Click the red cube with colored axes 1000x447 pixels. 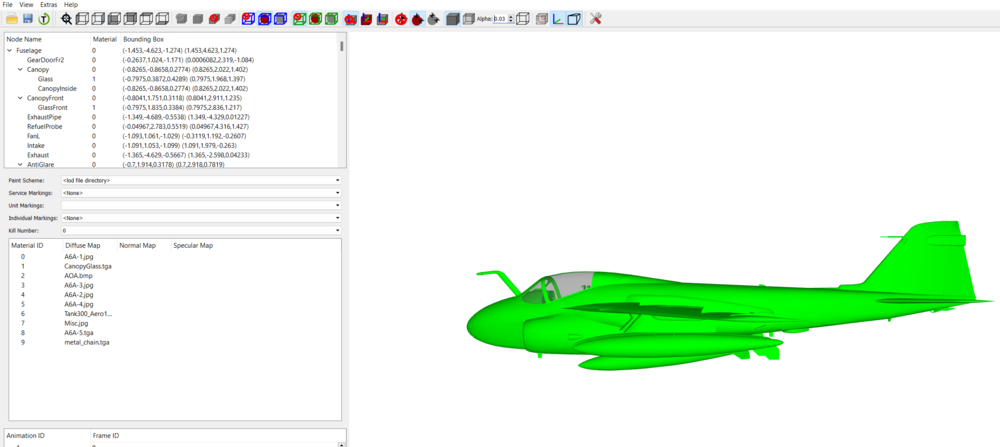(366, 19)
